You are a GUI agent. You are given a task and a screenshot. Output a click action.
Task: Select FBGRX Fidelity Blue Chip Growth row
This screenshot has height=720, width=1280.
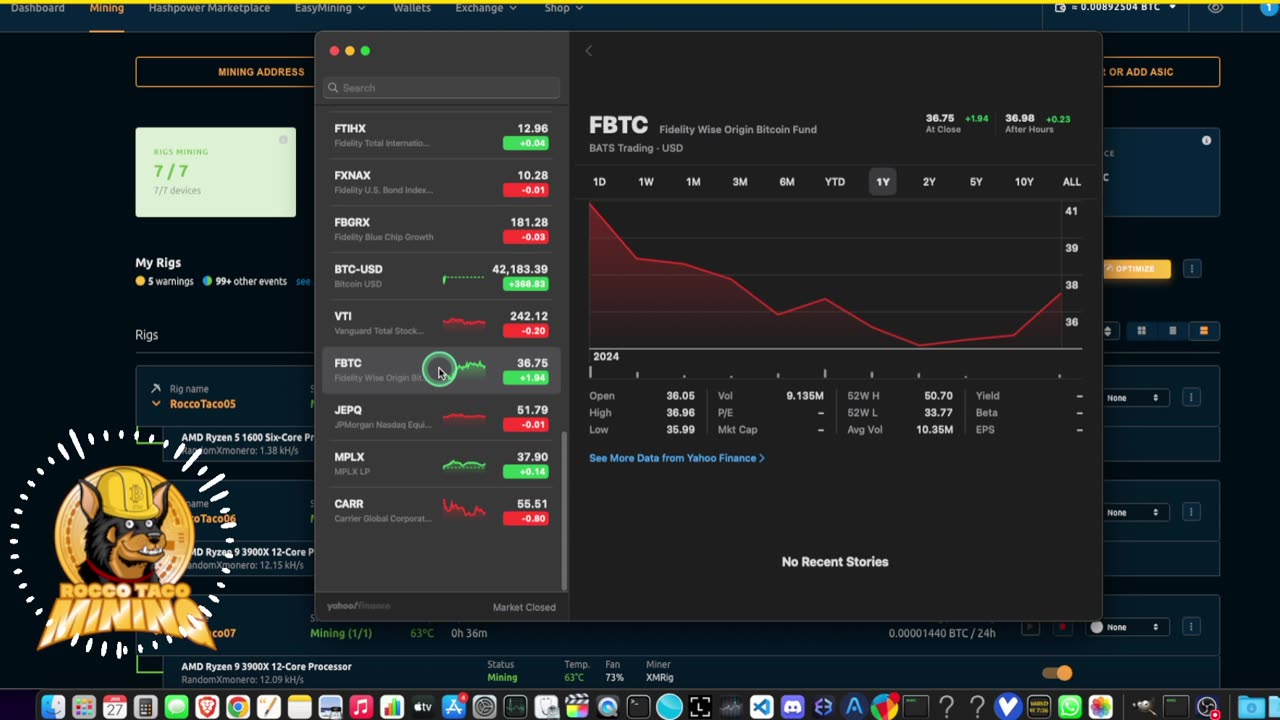[x=441, y=230]
